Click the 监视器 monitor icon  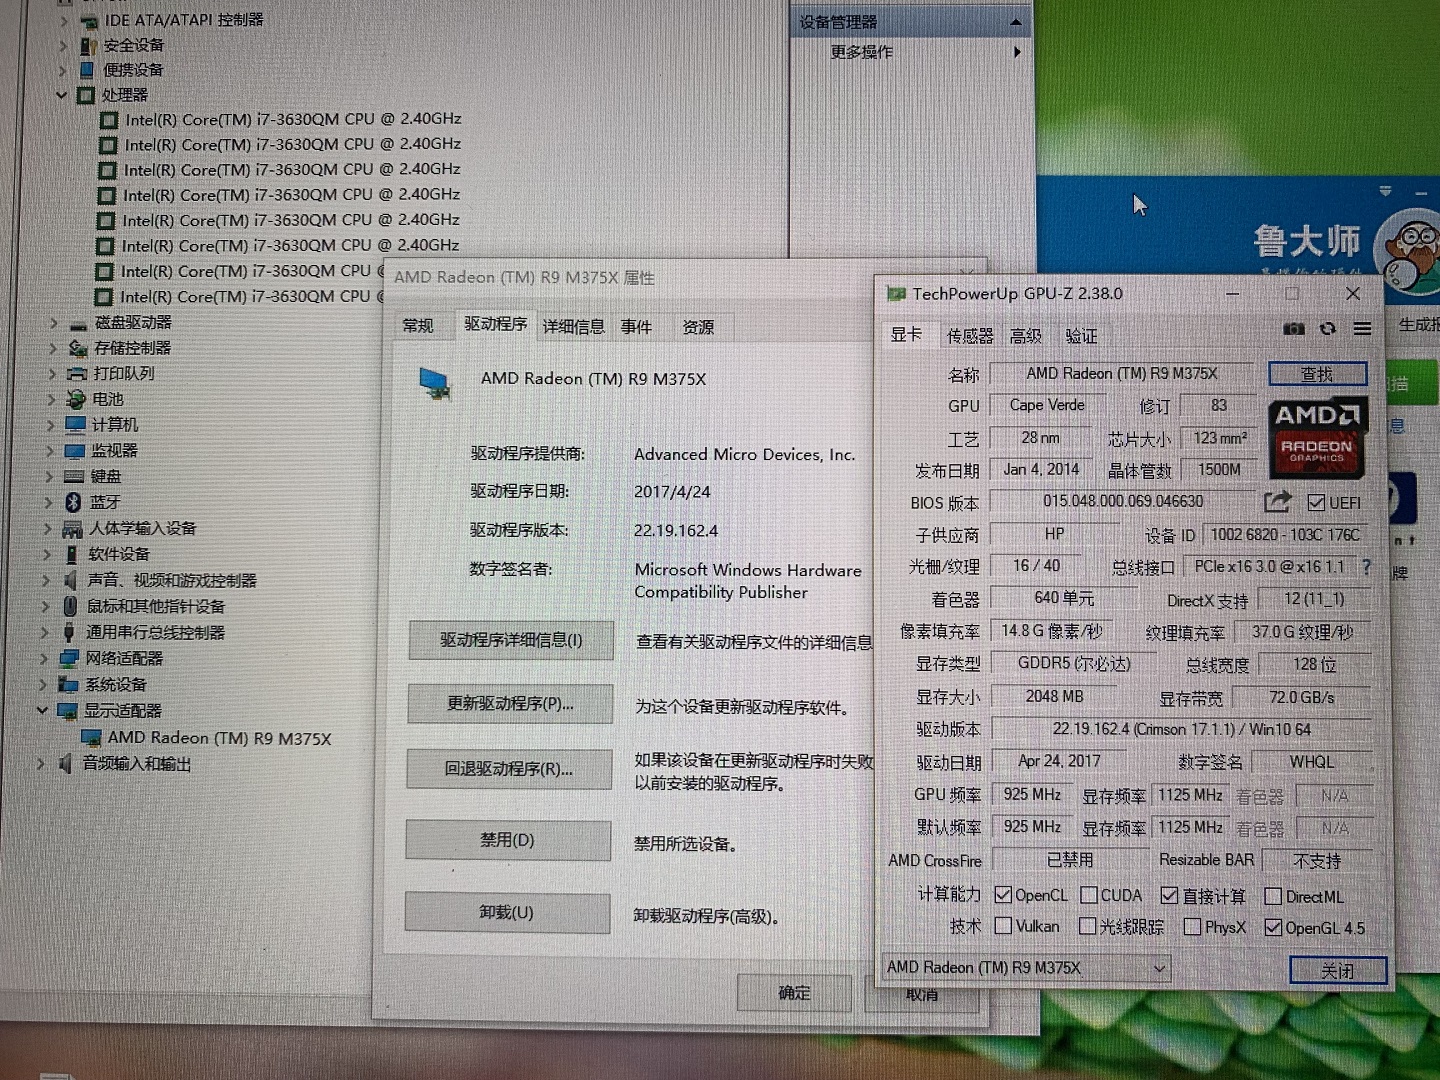point(75,451)
